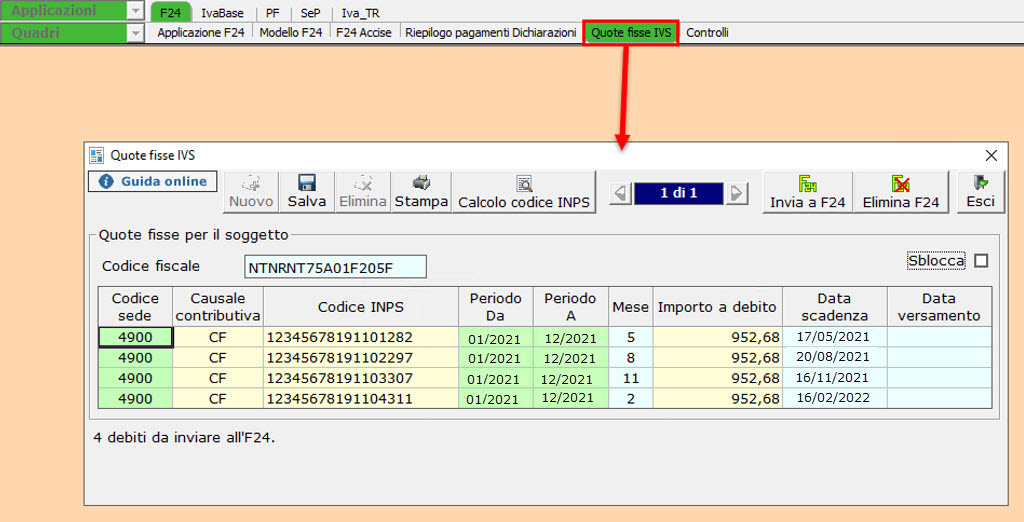Image resolution: width=1024 pixels, height=522 pixels.
Task: Go to previous record arrow
Action: 620,193
